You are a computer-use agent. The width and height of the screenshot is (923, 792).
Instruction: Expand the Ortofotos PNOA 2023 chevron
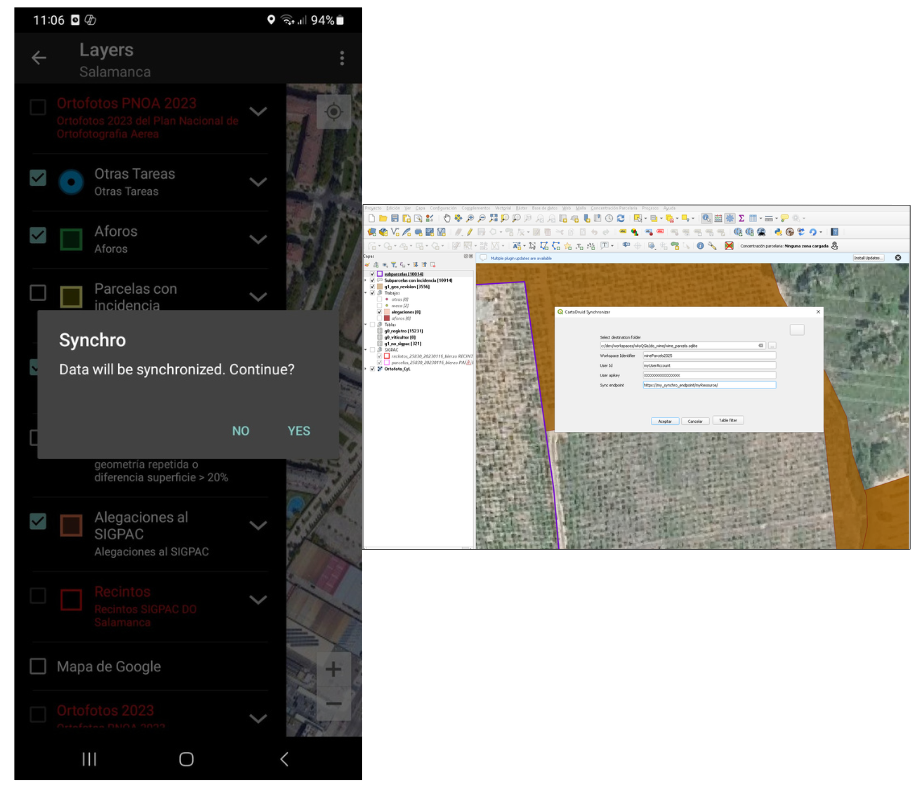pos(258,111)
